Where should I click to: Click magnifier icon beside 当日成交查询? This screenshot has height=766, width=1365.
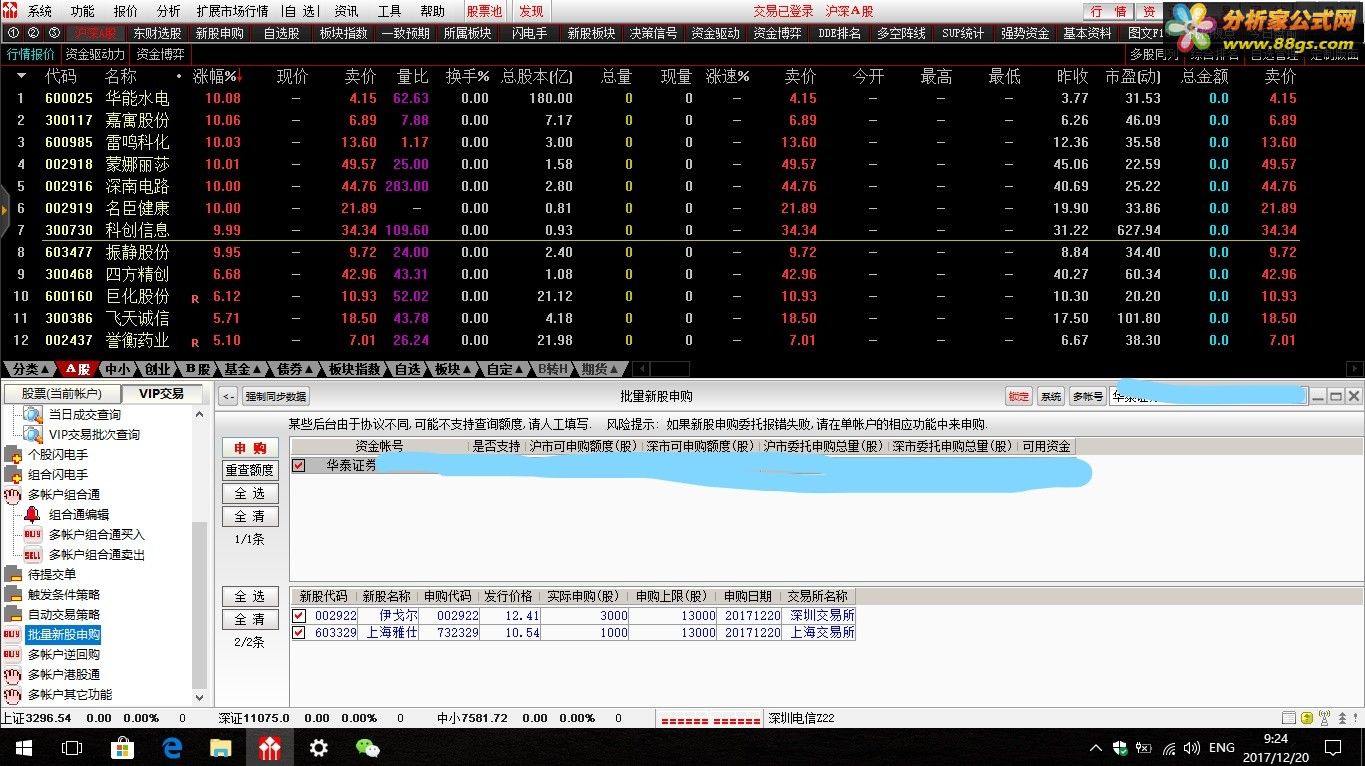pos(33,414)
